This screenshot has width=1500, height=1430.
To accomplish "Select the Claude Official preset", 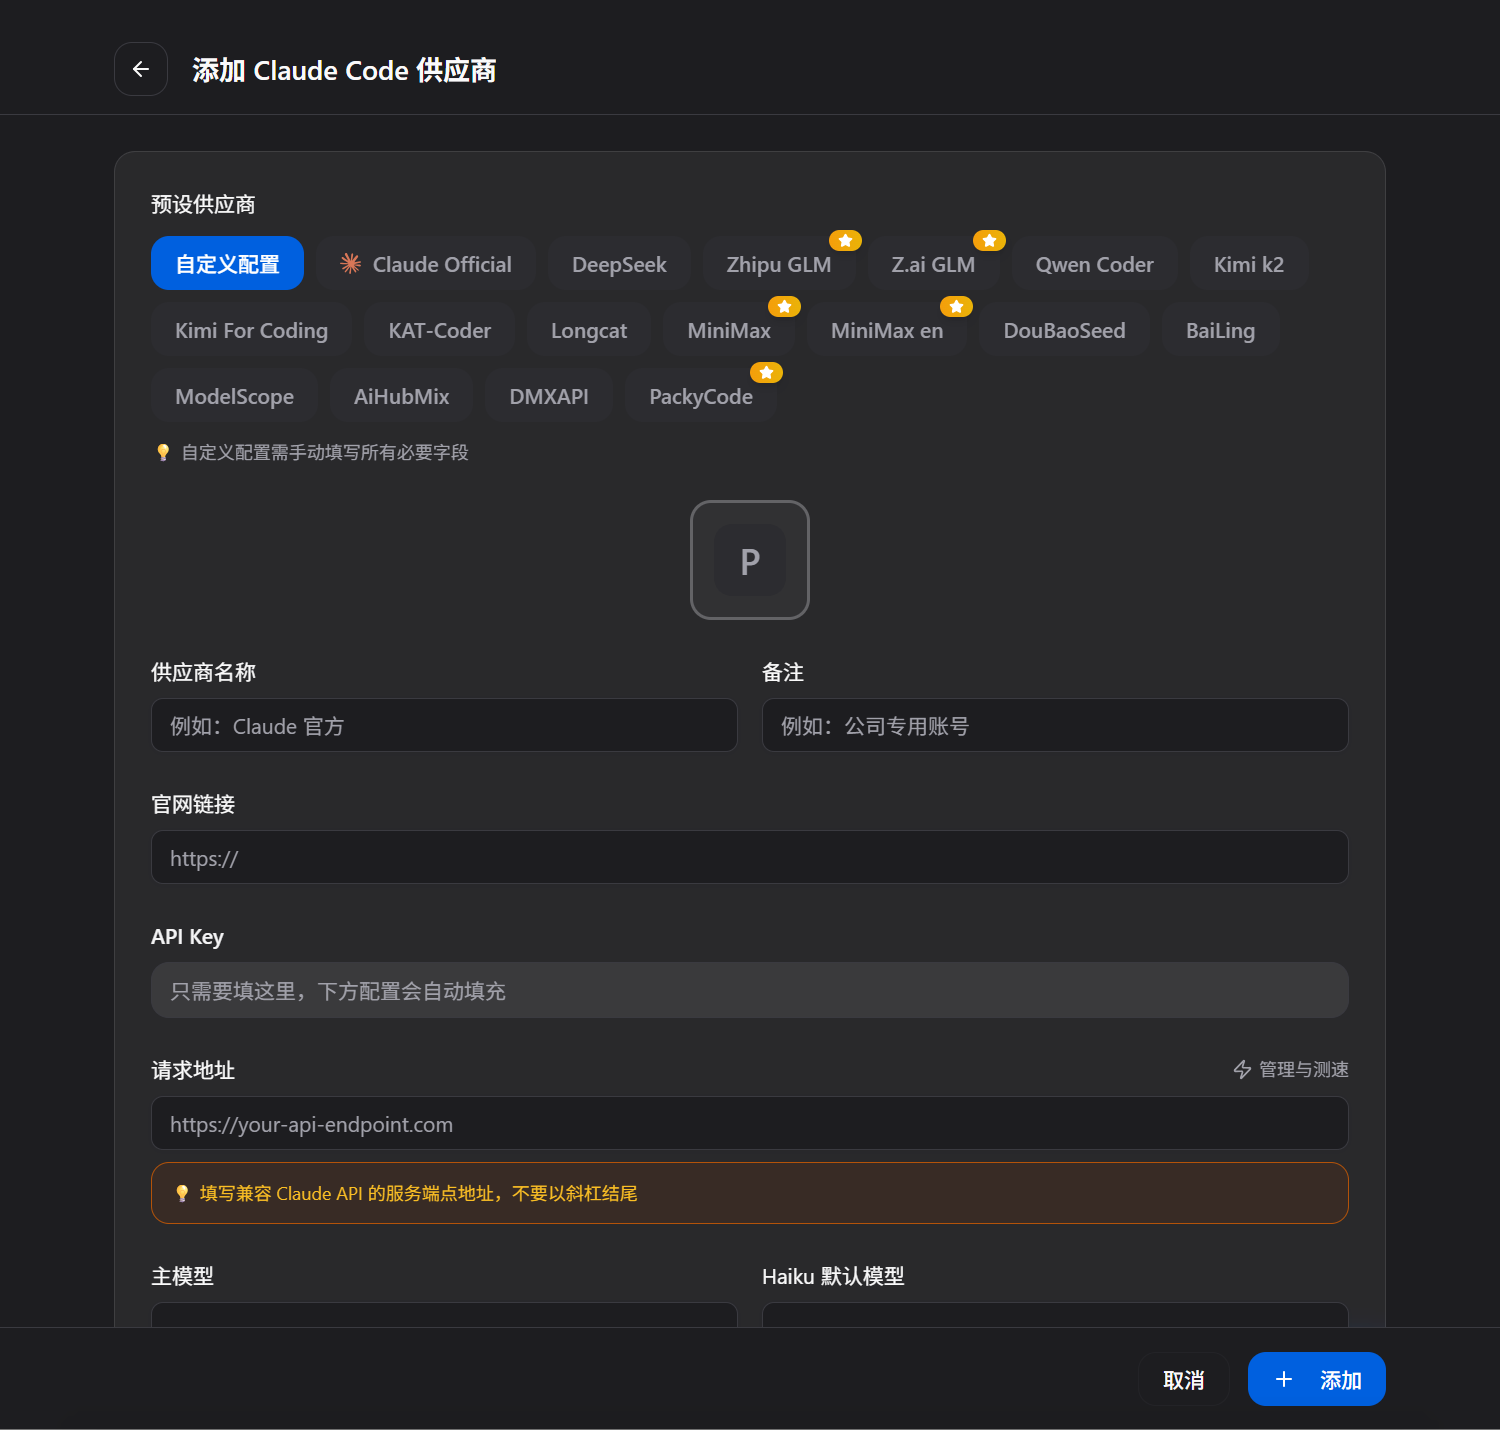I will pyautogui.click(x=426, y=264).
